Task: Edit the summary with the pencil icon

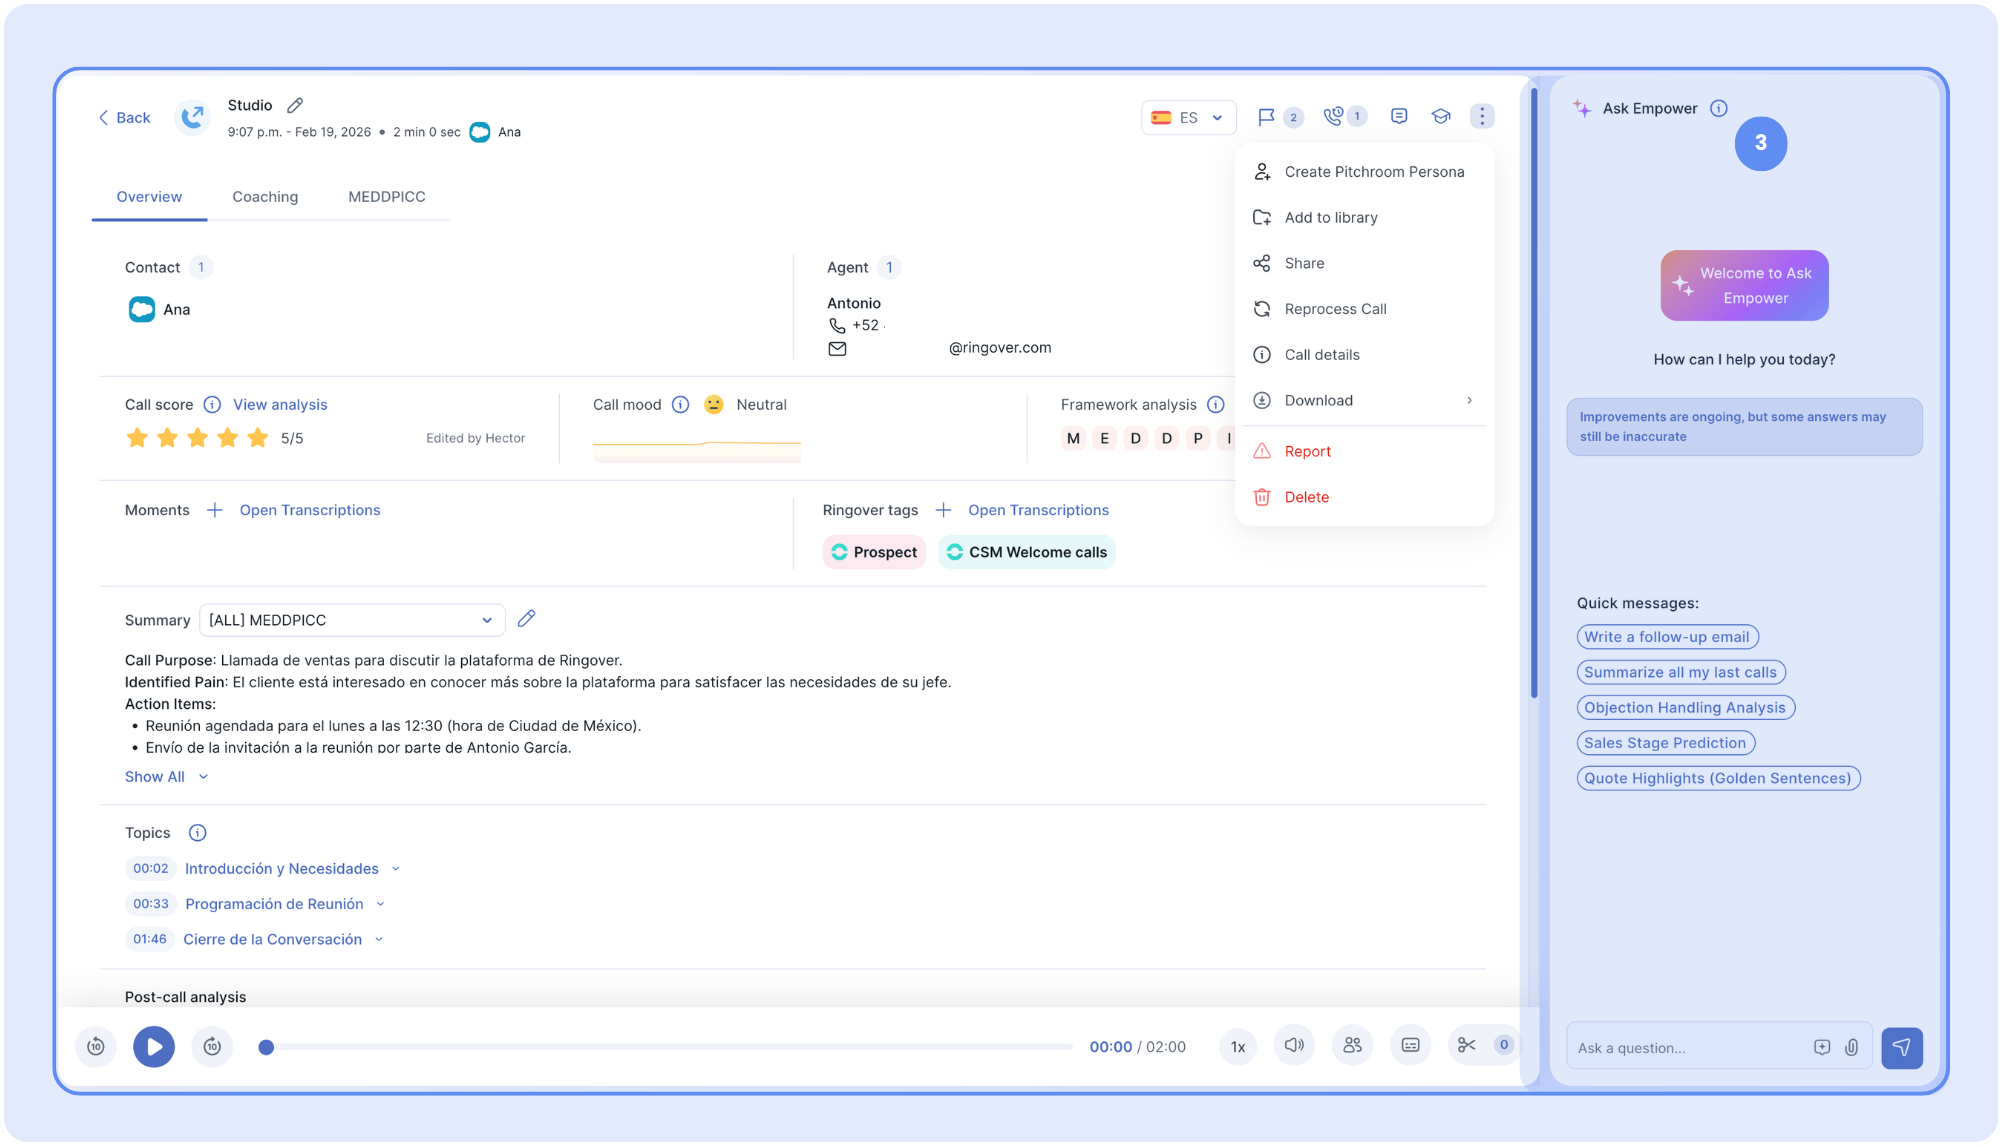Action: (x=527, y=619)
